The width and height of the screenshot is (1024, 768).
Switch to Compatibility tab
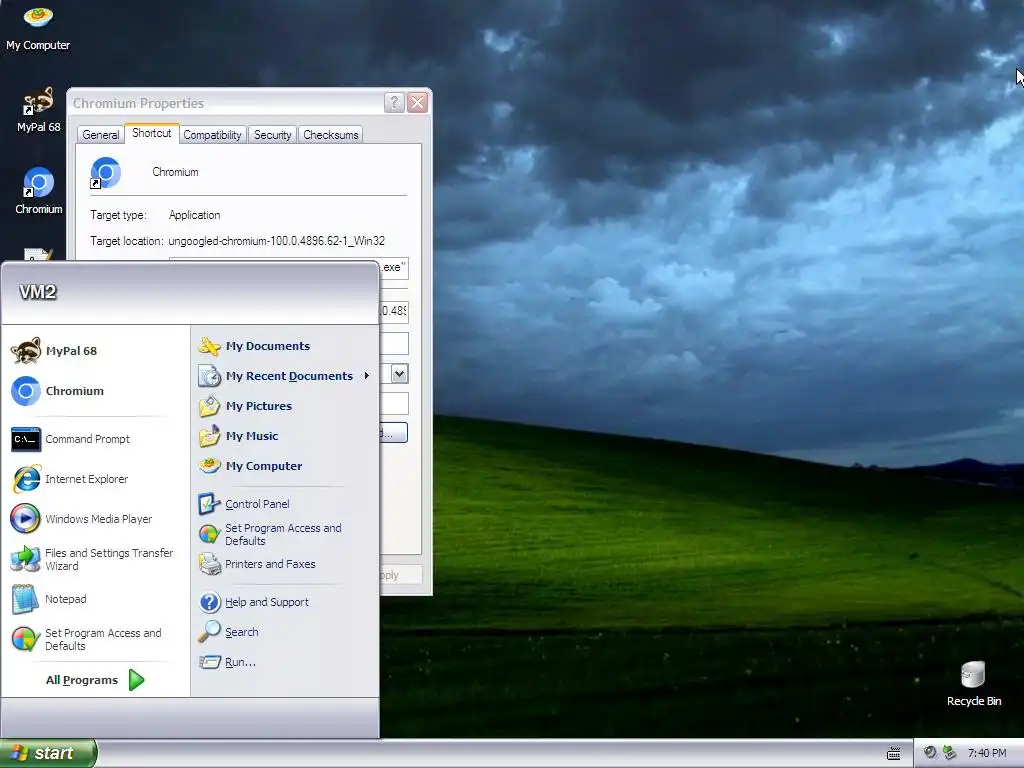(212, 135)
